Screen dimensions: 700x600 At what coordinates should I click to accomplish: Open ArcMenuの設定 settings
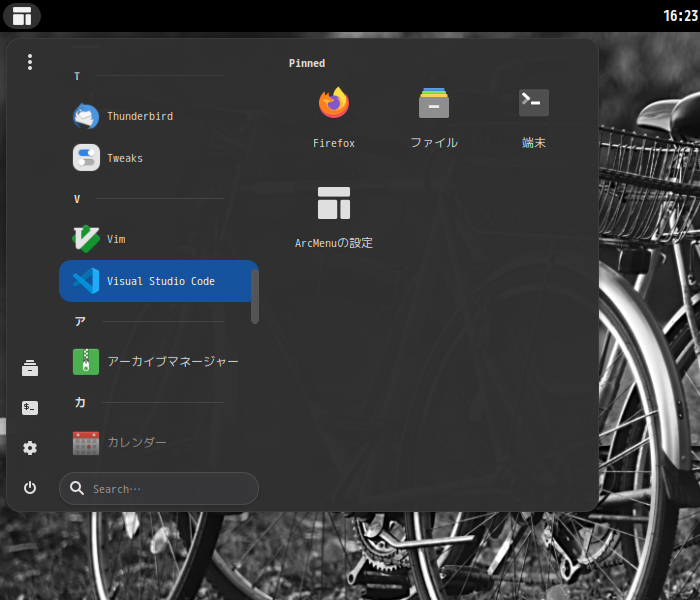333,217
